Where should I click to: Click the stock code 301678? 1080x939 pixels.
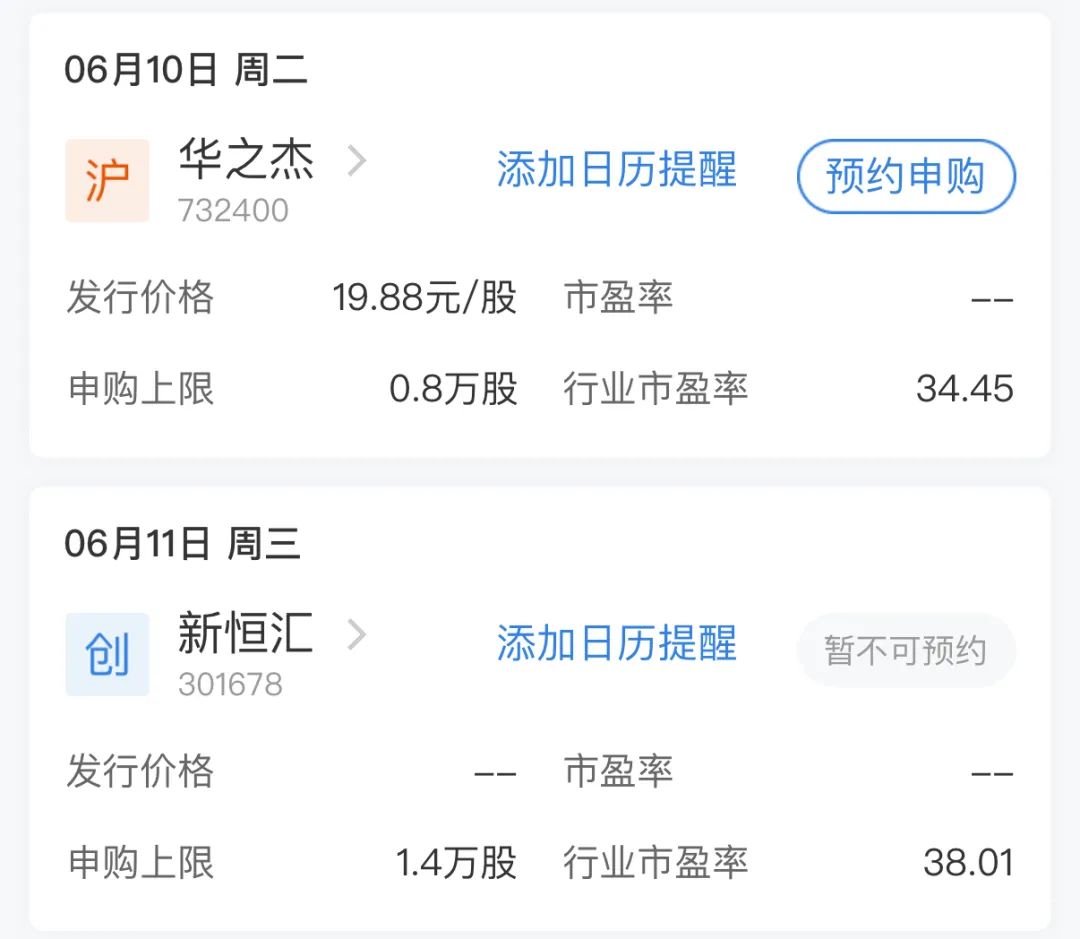(235, 682)
